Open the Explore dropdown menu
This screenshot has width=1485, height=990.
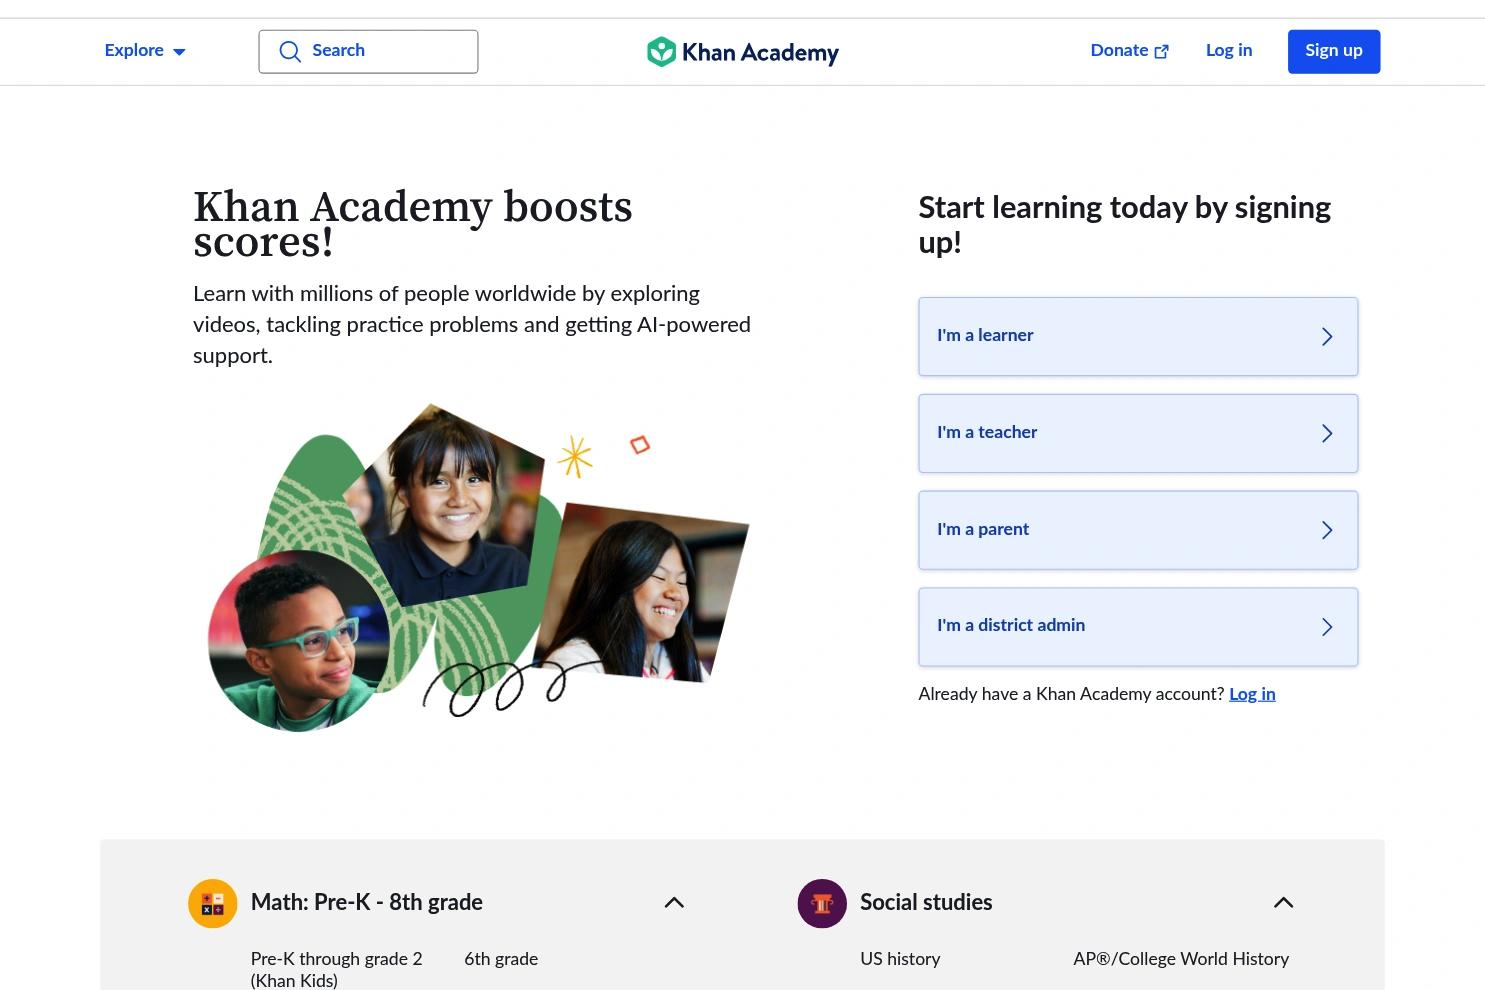tap(145, 51)
